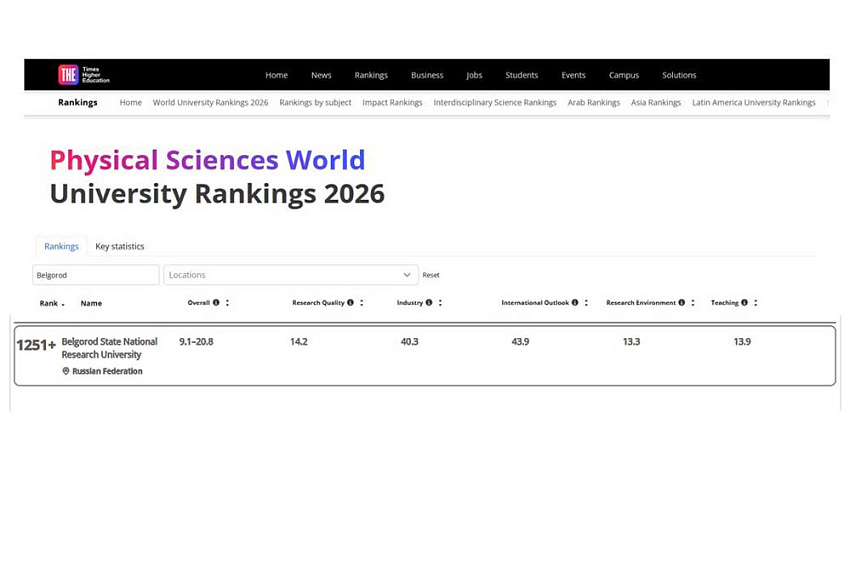
Task: Expand the Rankings menu in top navigation
Action: [371, 75]
